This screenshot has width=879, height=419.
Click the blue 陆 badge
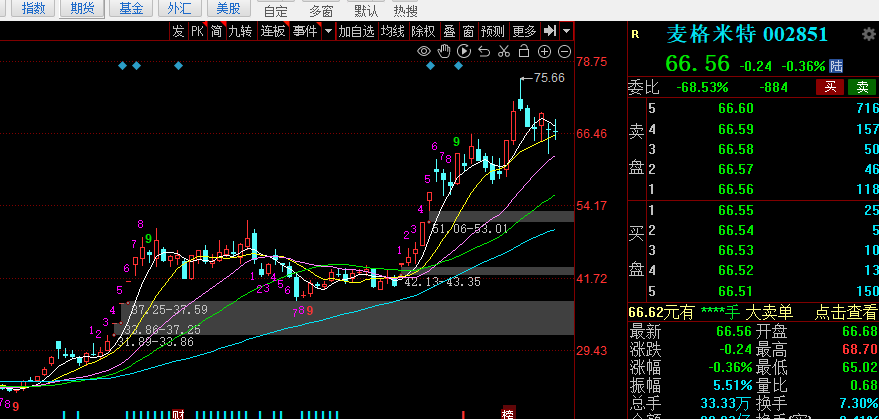[x=836, y=66]
